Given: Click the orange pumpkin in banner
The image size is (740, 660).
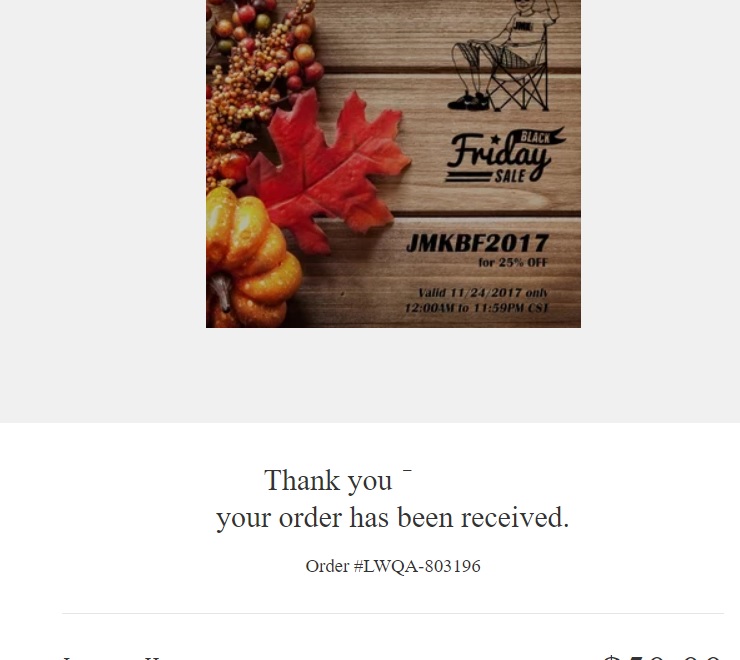Looking at the screenshot, I should pos(251,257).
